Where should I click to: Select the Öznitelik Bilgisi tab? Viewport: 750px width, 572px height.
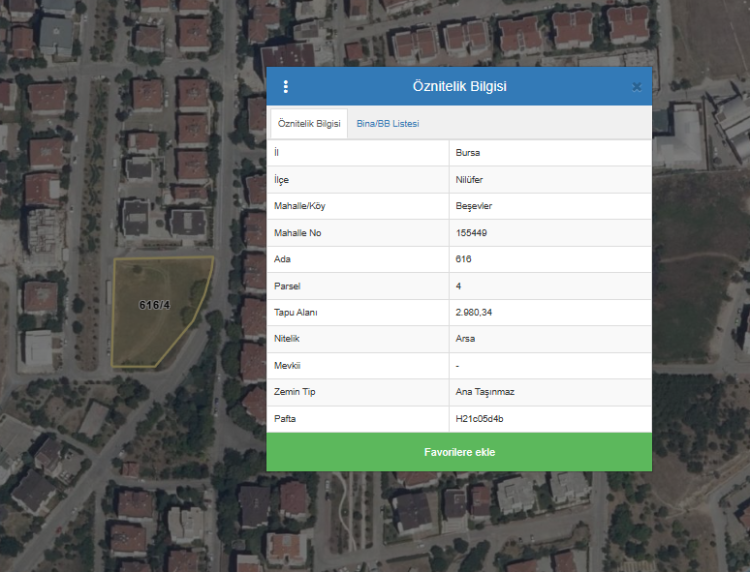[309, 124]
